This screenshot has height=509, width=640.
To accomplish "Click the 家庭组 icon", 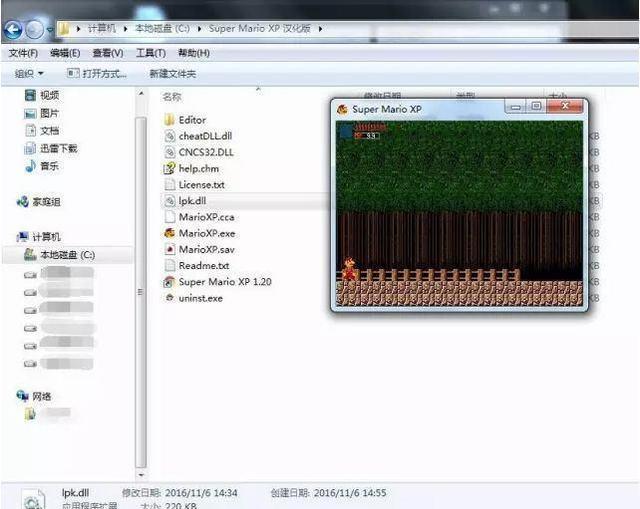I will click(x=22, y=202).
